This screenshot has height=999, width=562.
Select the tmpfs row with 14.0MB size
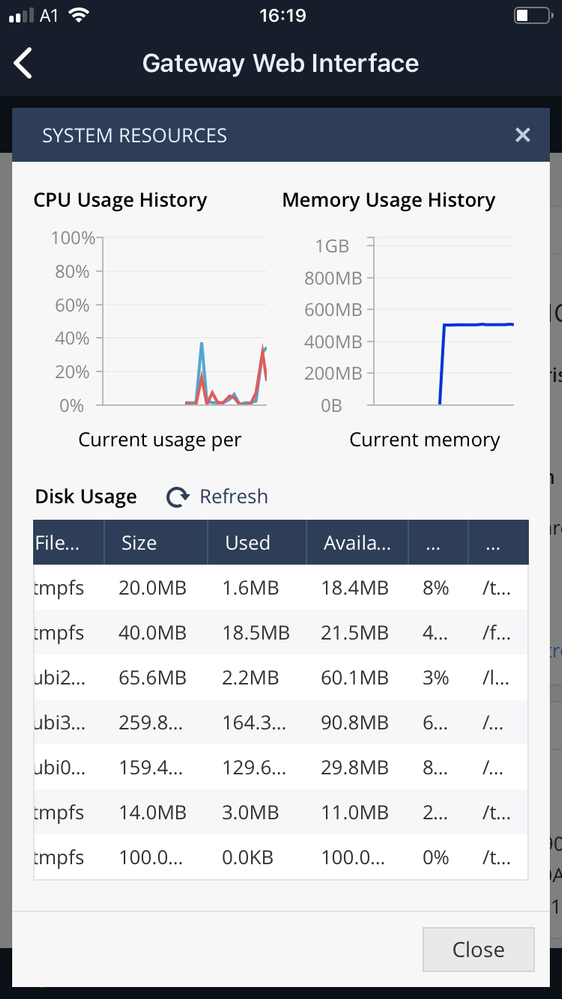point(281,812)
